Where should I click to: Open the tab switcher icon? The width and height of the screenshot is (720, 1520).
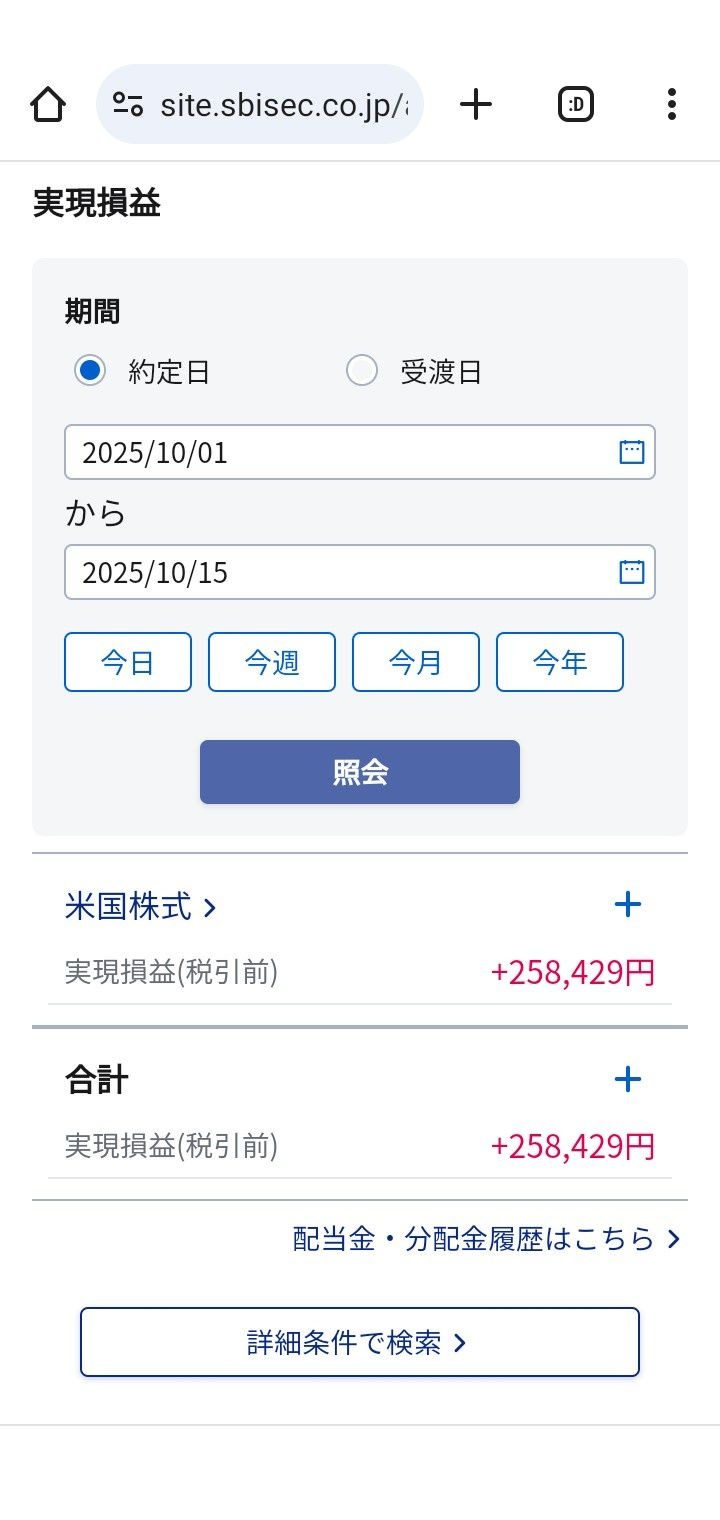coord(576,104)
